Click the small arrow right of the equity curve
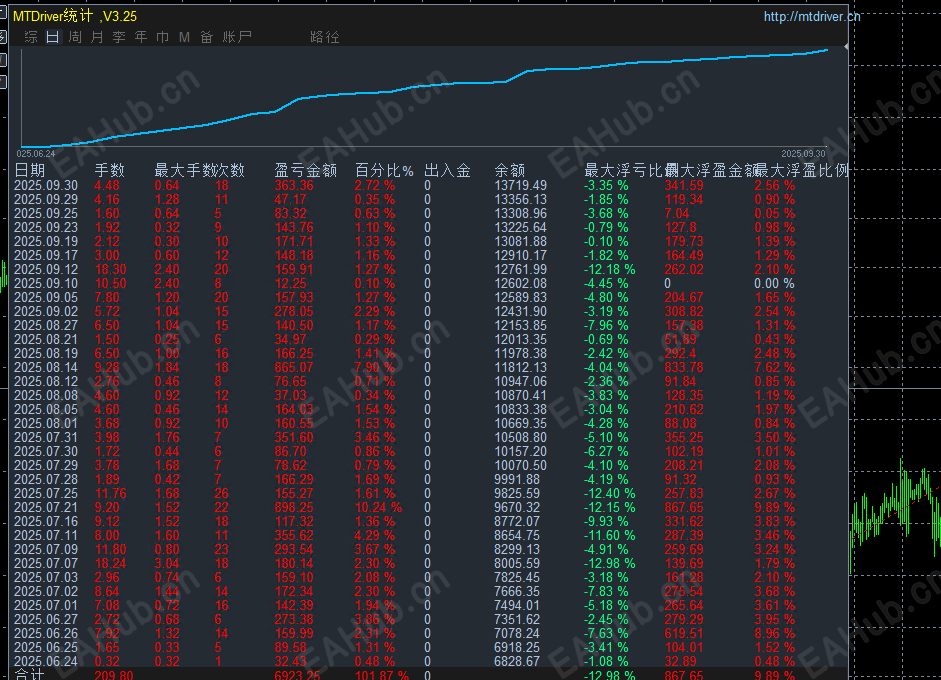The height and width of the screenshot is (680, 941). (846, 47)
